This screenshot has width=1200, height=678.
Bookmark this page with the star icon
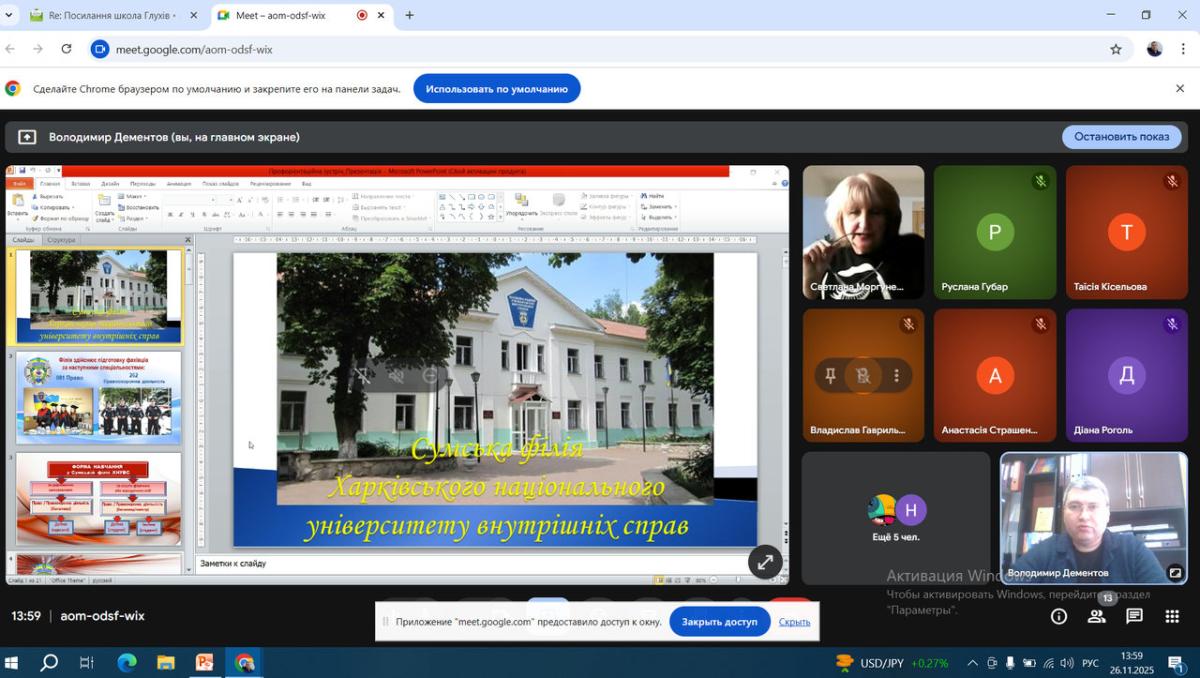1116,49
